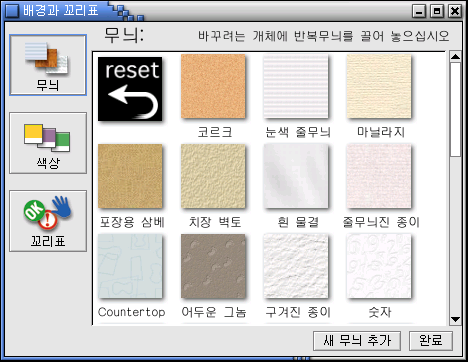Open the 무늬 patterns panel icon
Image resolution: width=468 pixels, height=362 pixels.
click(x=48, y=65)
